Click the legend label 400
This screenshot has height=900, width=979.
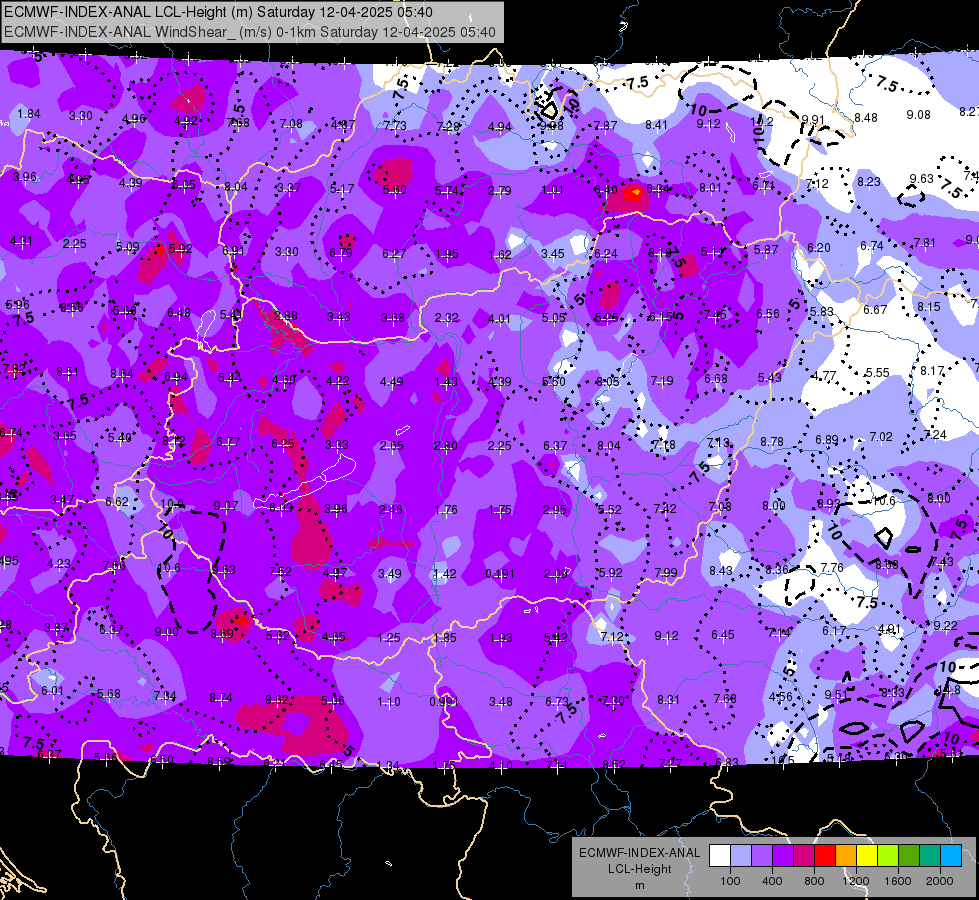click(772, 881)
